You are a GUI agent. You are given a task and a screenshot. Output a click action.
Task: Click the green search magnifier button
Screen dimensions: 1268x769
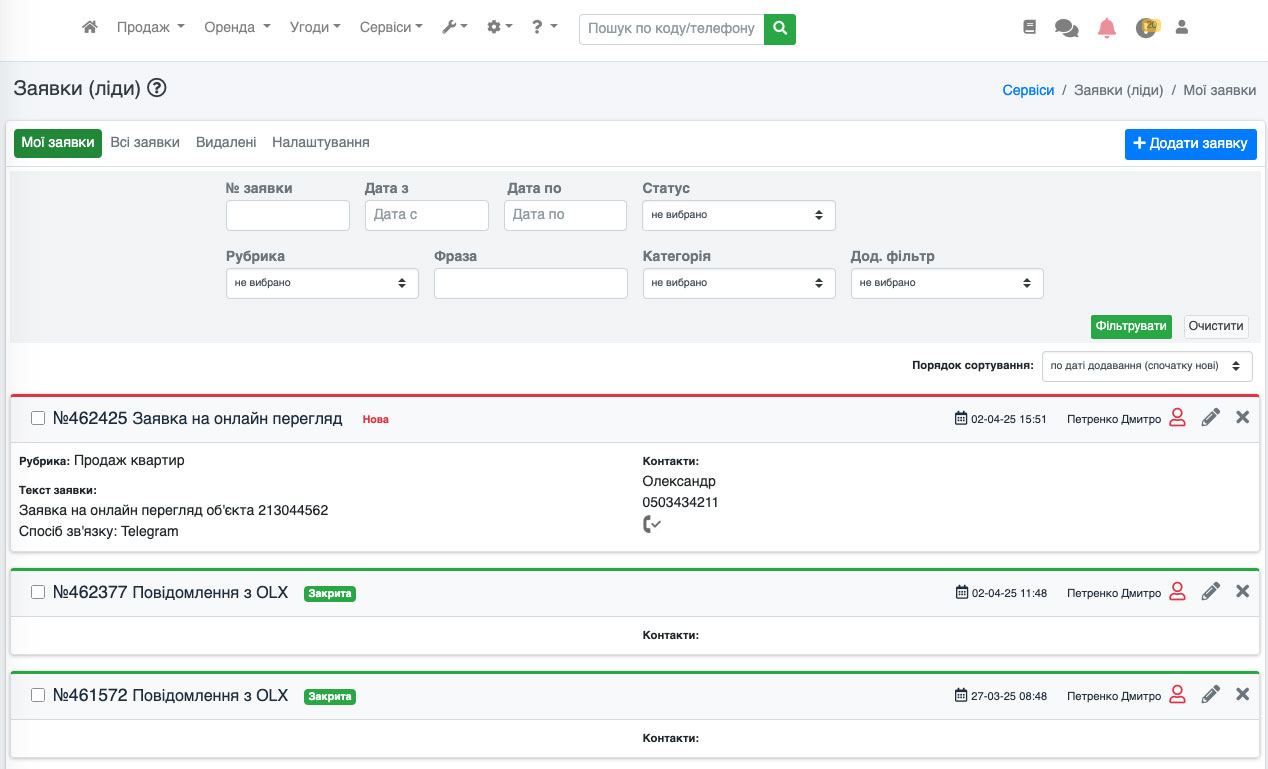coord(779,28)
